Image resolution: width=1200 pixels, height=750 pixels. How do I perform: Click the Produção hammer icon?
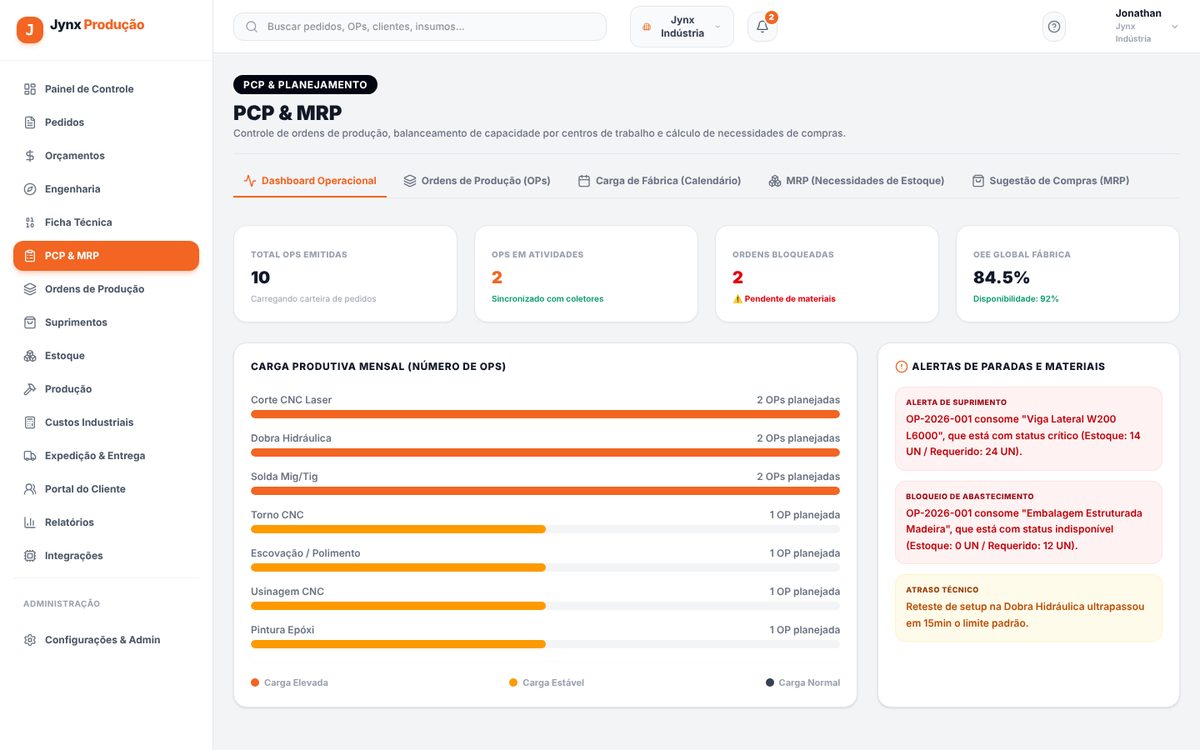pos(30,389)
